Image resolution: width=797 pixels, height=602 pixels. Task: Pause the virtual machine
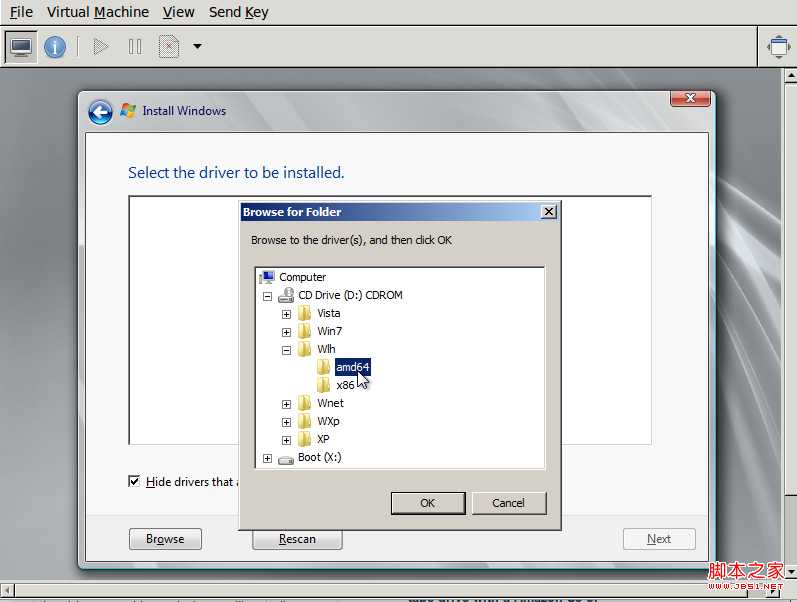pyautogui.click(x=135, y=47)
